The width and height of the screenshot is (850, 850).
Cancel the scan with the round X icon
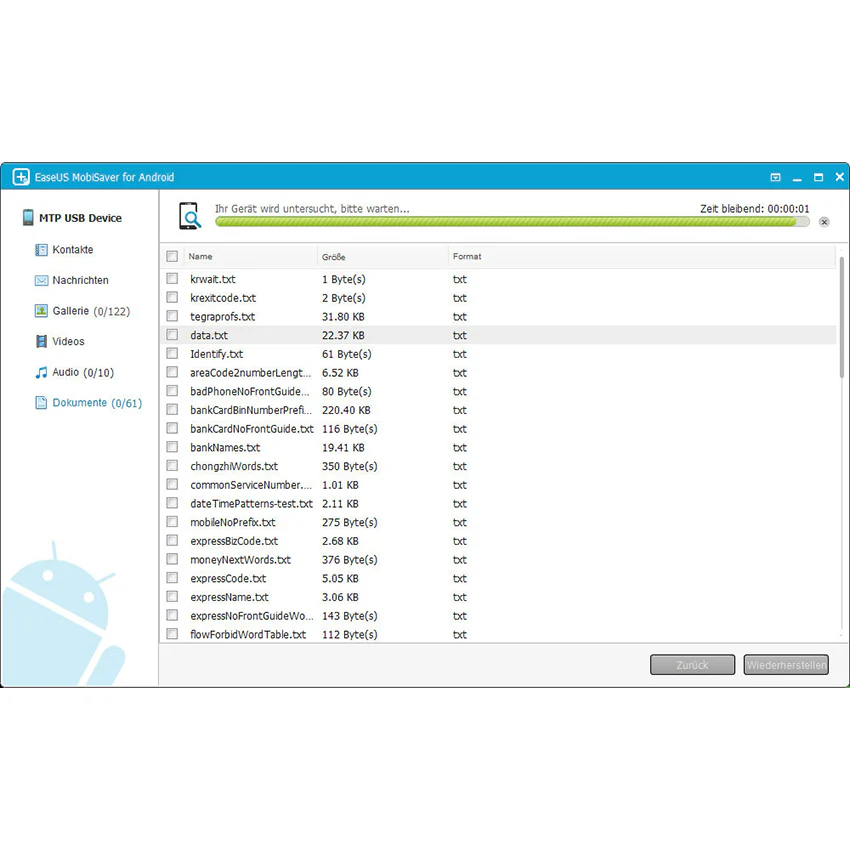click(824, 222)
